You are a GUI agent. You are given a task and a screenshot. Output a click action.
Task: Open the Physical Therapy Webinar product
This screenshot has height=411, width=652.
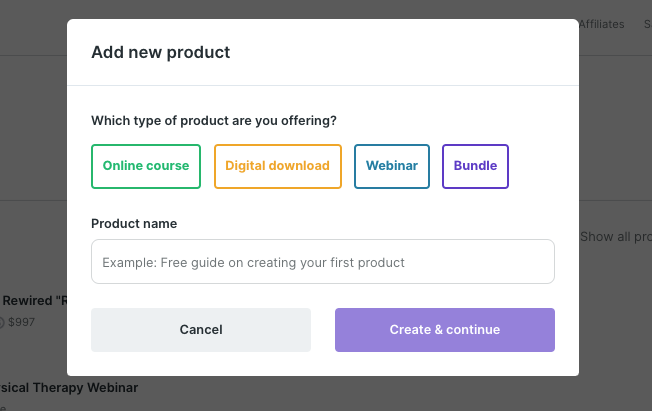tap(68, 387)
